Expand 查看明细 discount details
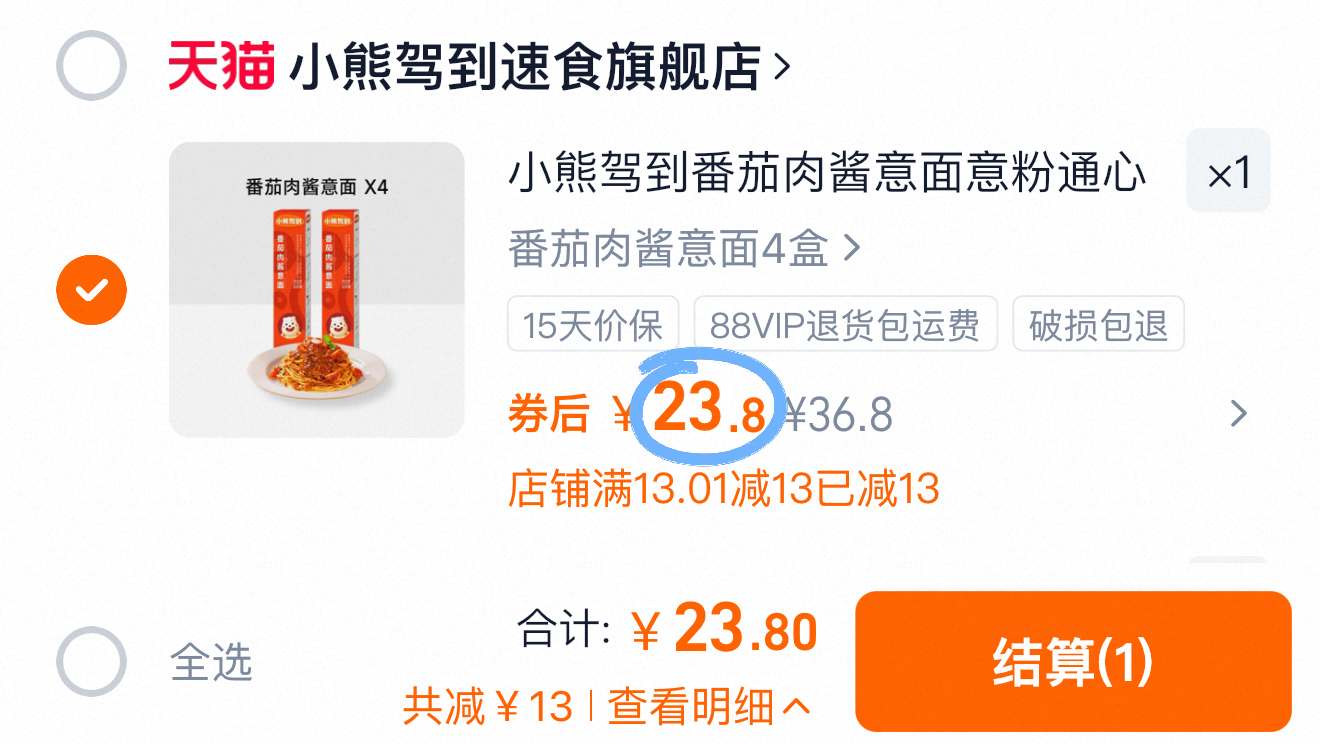The image size is (1320, 744). (x=708, y=707)
